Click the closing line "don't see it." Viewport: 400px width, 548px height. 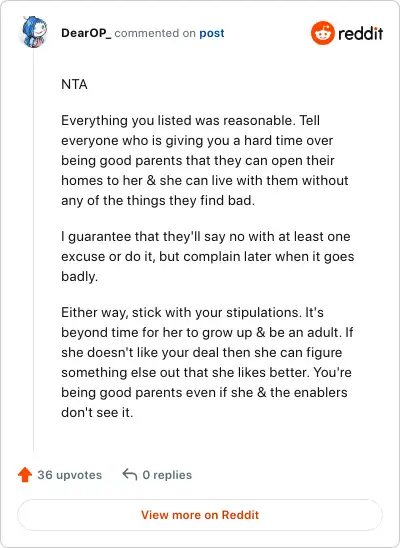[97, 412]
